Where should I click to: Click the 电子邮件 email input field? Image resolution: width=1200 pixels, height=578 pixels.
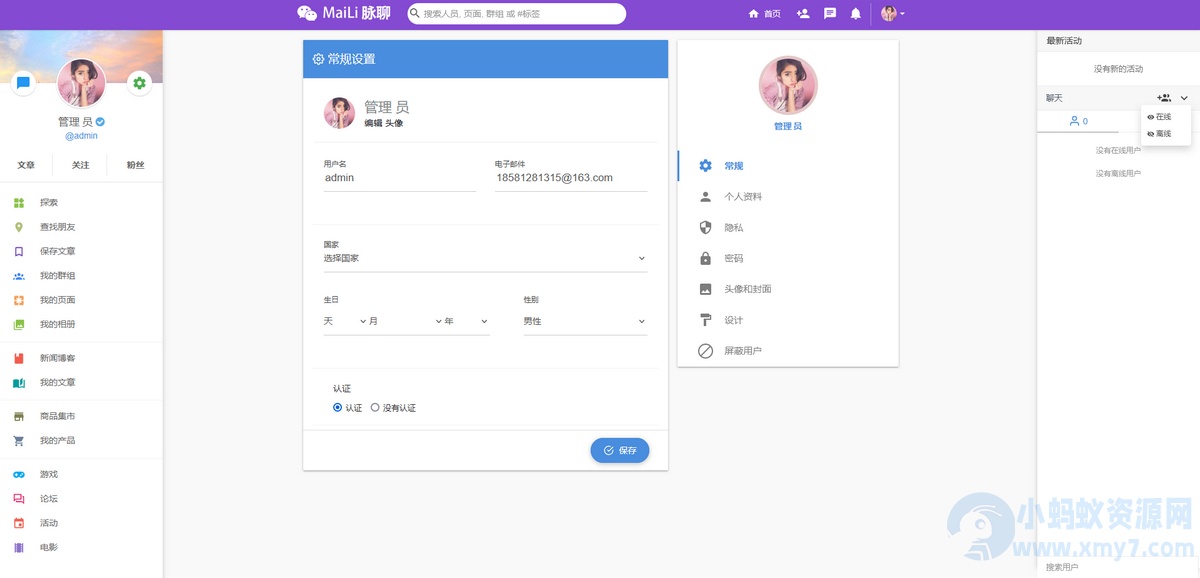[x=571, y=178]
